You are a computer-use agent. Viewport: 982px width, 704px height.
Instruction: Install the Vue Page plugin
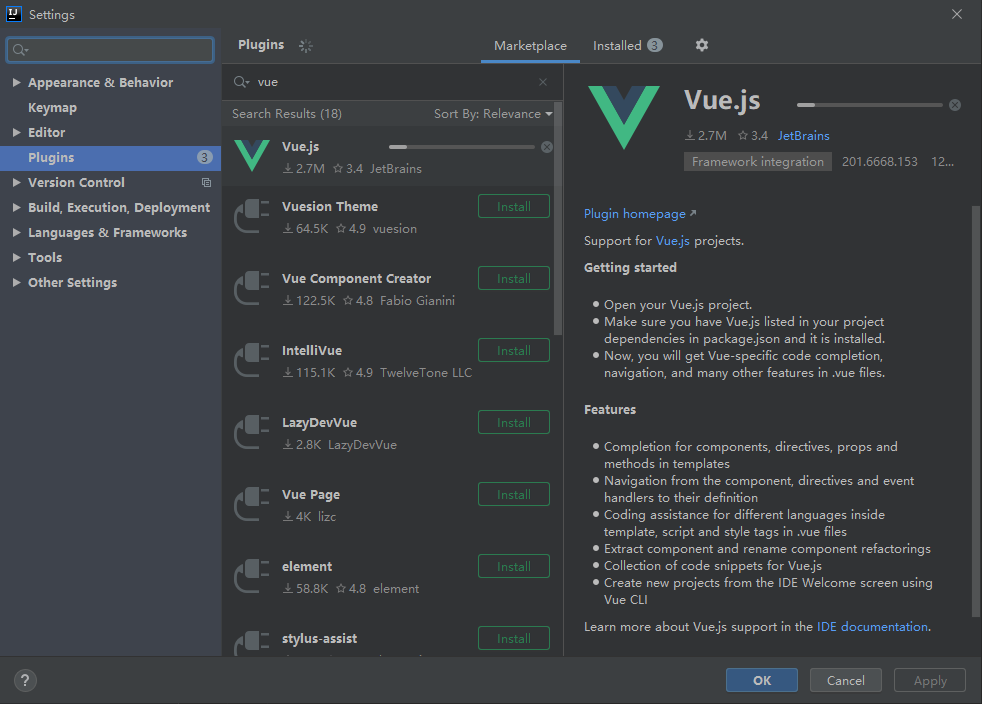click(514, 495)
